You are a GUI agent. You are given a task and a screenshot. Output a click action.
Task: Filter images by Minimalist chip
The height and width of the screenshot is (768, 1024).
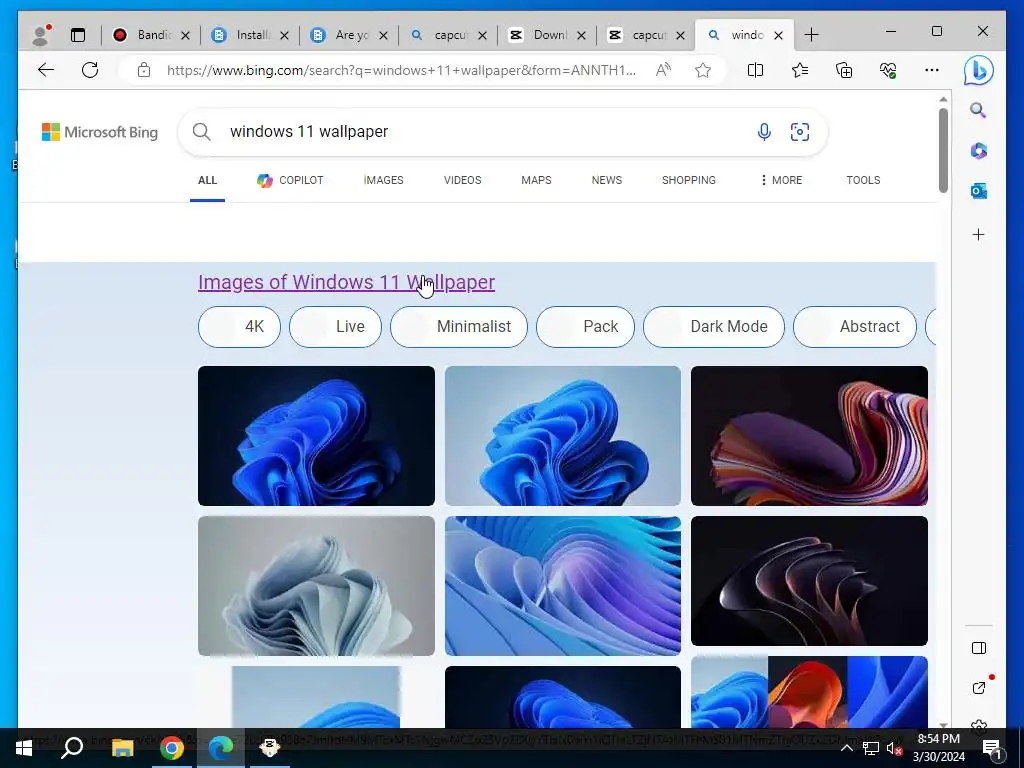(x=458, y=327)
